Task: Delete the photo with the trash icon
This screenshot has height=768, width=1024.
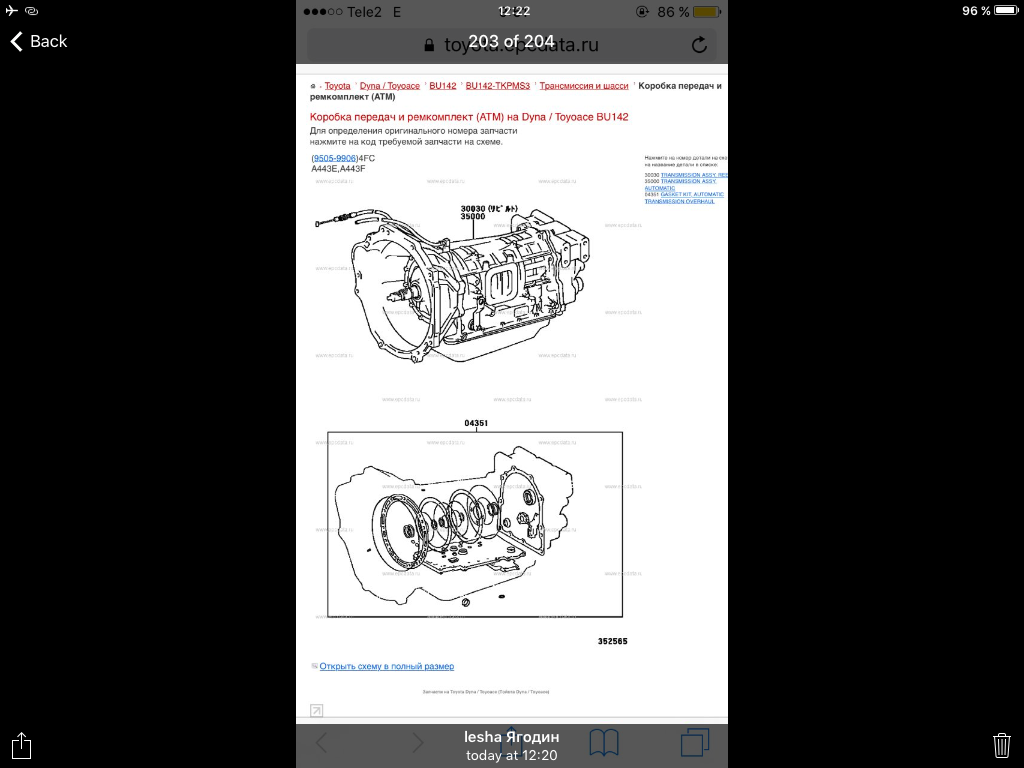Action: (x=1001, y=745)
